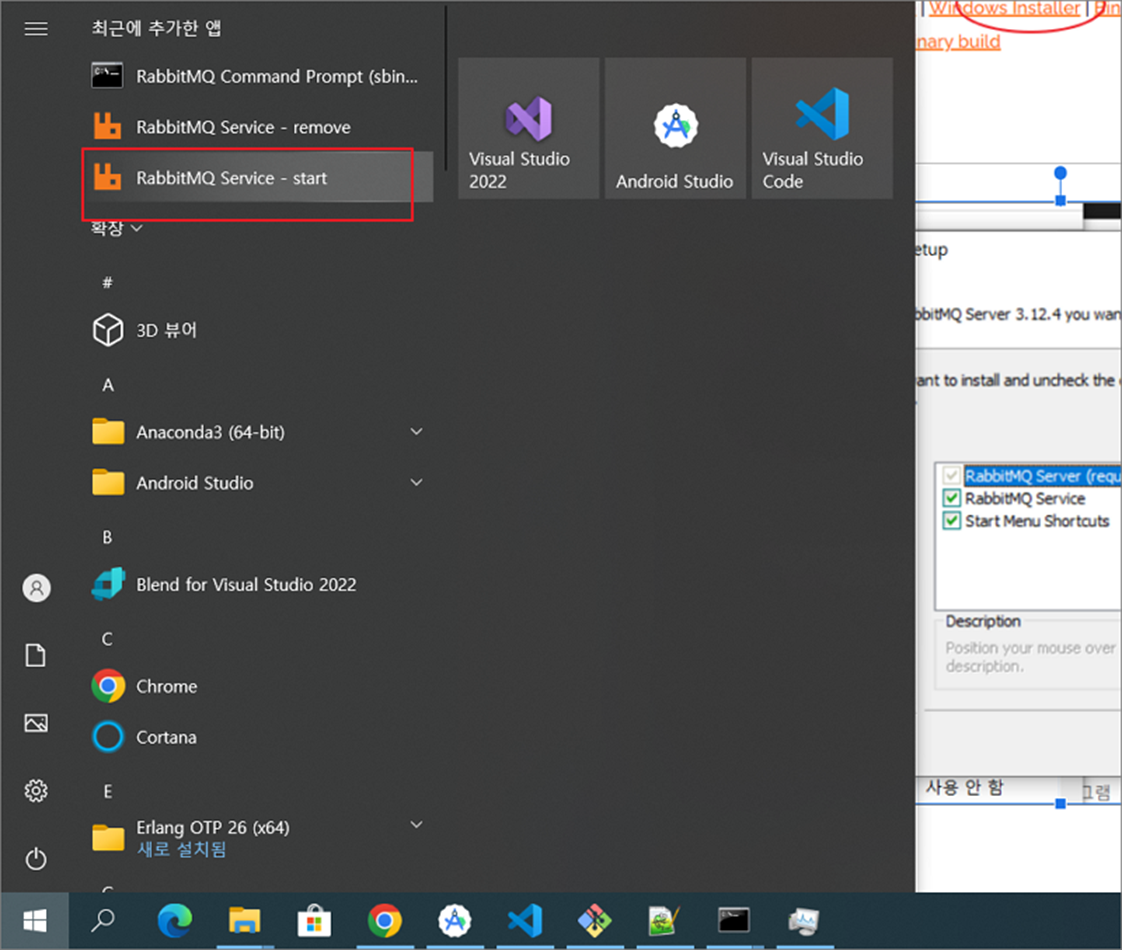Click the Windows Start button
The width and height of the screenshot is (1122, 950).
pos(34,921)
